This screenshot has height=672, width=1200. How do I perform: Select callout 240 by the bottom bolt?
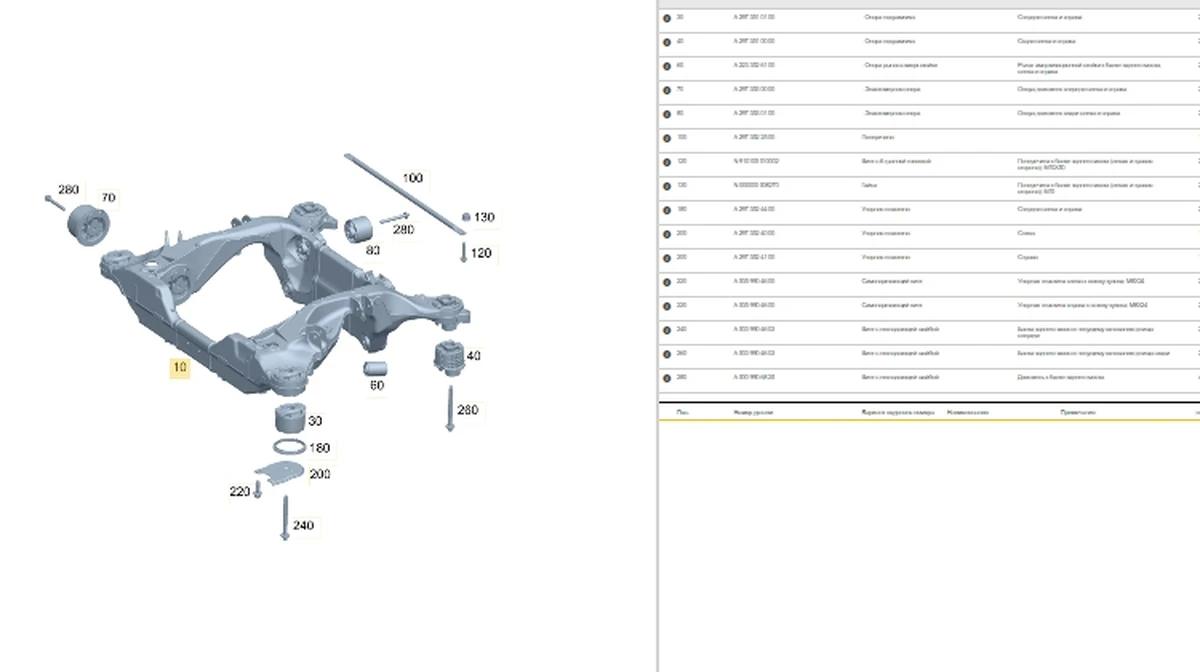click(x=303, y=525)
